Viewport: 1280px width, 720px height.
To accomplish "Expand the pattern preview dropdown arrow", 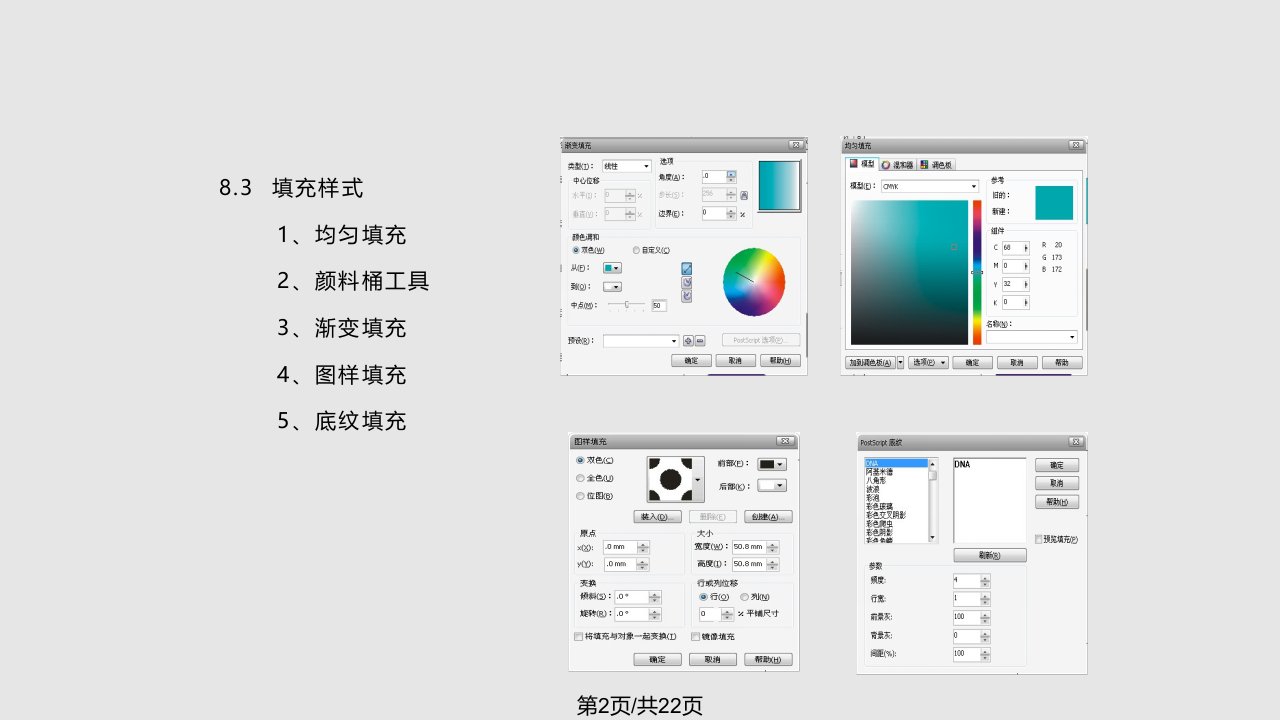I will coord(697,480).
